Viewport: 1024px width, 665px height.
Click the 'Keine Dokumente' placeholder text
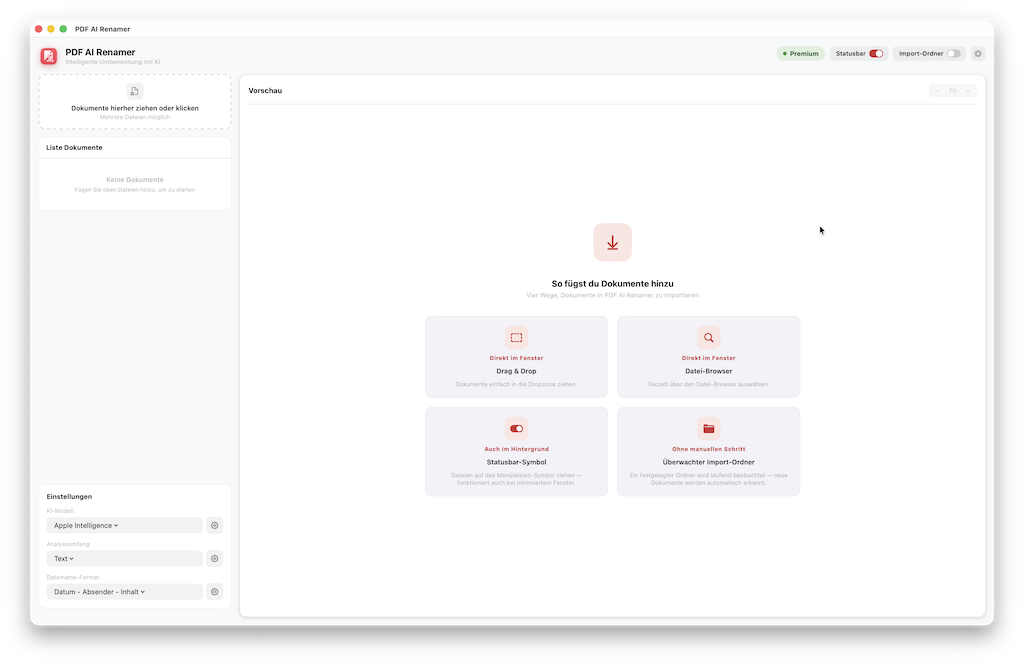[135, 180]
